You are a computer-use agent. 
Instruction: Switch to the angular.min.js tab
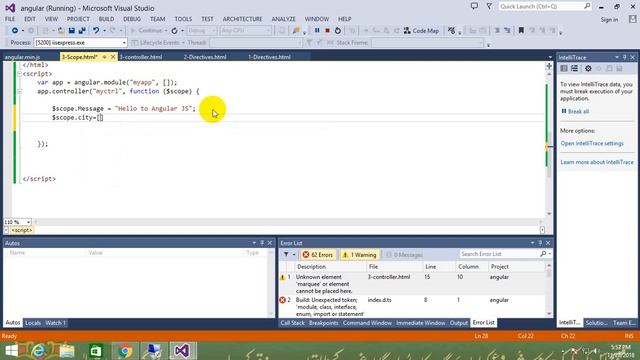[x=22, y=57]
